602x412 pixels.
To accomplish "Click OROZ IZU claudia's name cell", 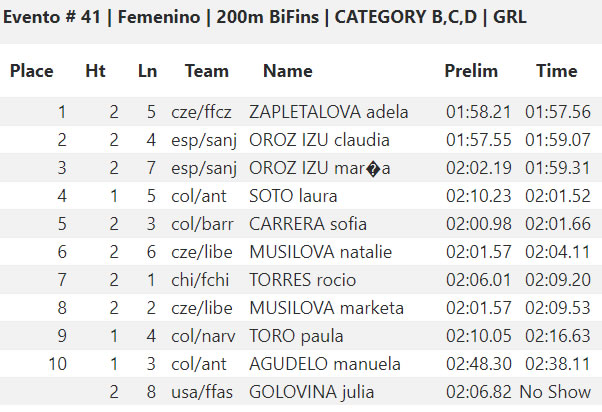I will [x=319, y=140].
